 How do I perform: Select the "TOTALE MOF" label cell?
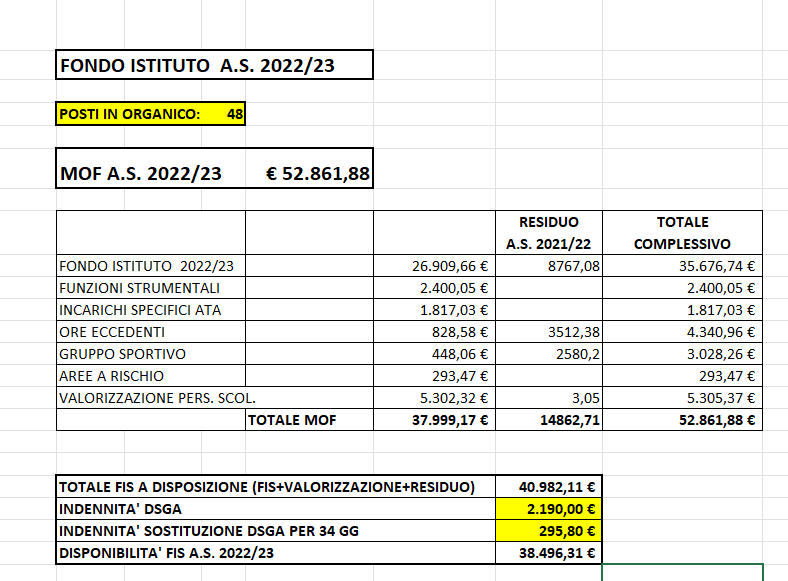coord(308,420)
